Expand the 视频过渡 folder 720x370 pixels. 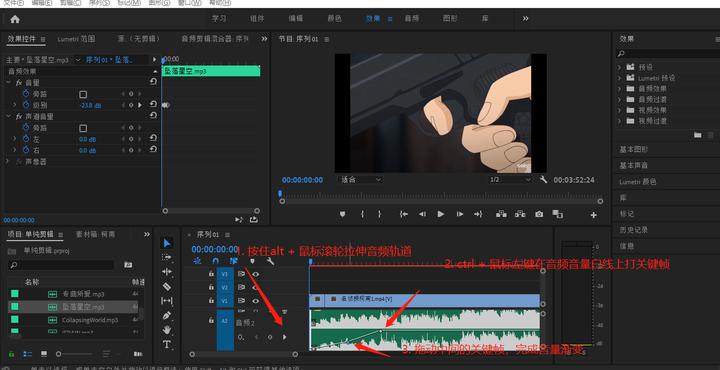point(619,121)
